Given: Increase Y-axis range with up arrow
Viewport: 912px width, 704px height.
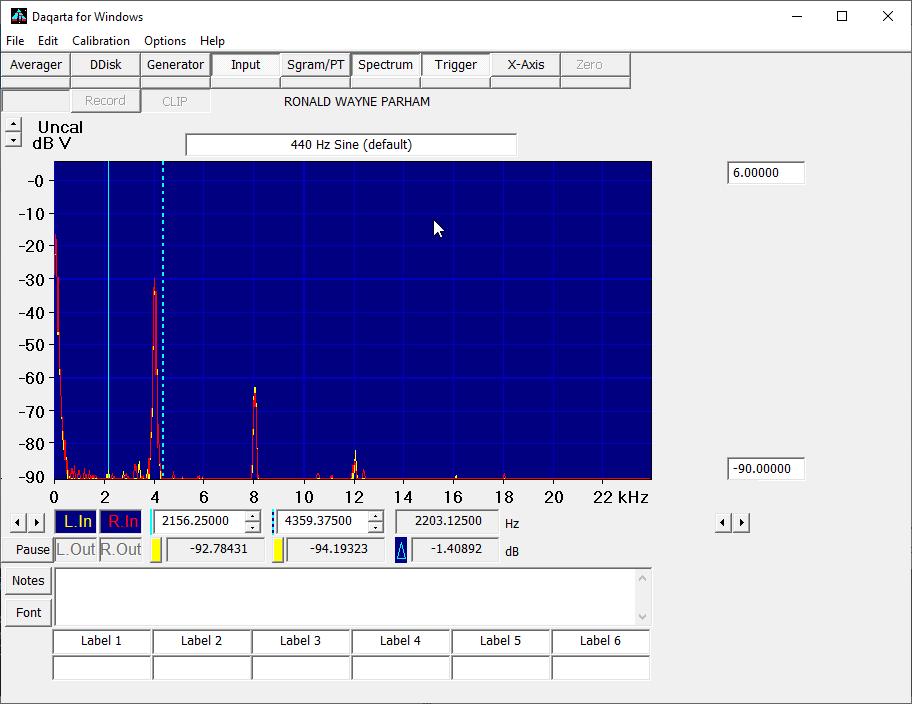Looking at the screenshot, I should [12, 125].
